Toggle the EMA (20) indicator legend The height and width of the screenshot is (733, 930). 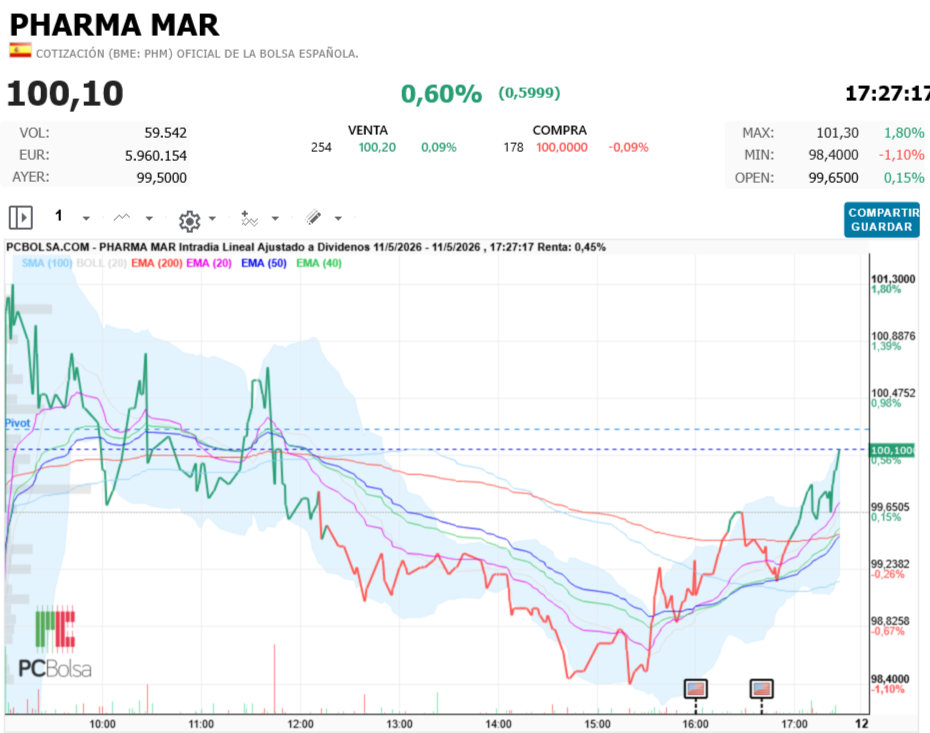209,263
